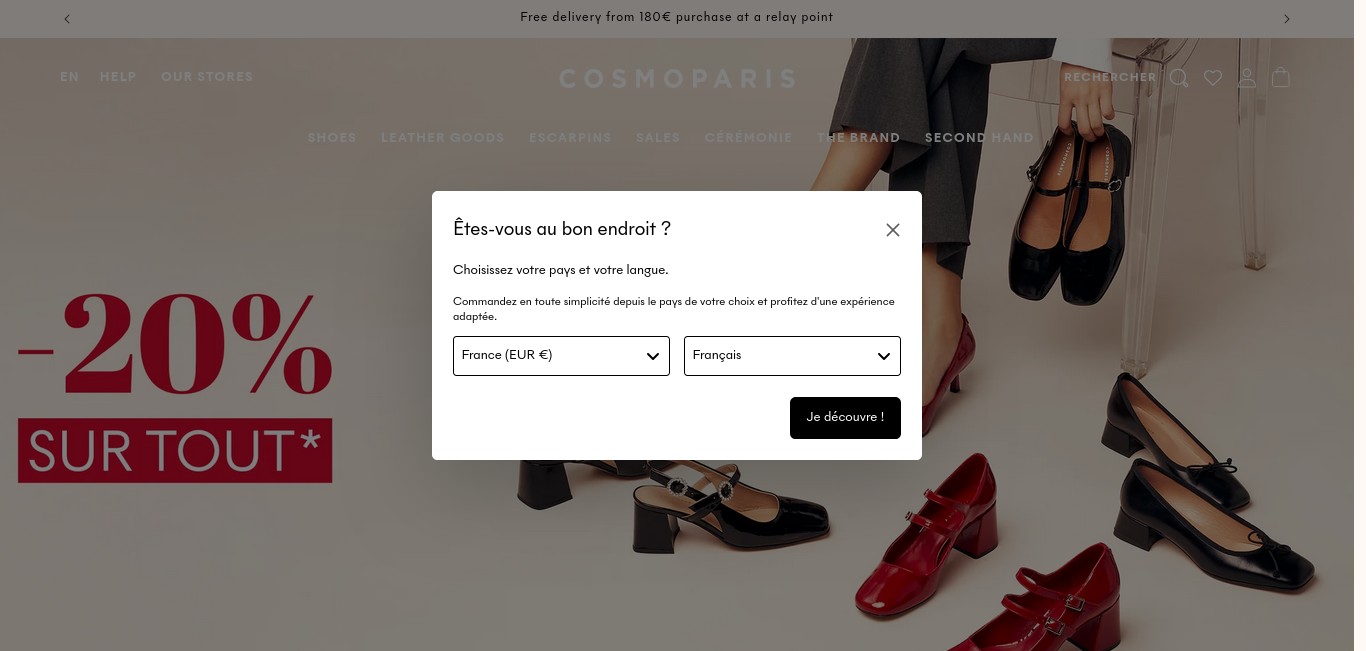This screenshot has height=651, width=1366.
Task: Select THE BRAND navigation item
Action: pos(859,138)
